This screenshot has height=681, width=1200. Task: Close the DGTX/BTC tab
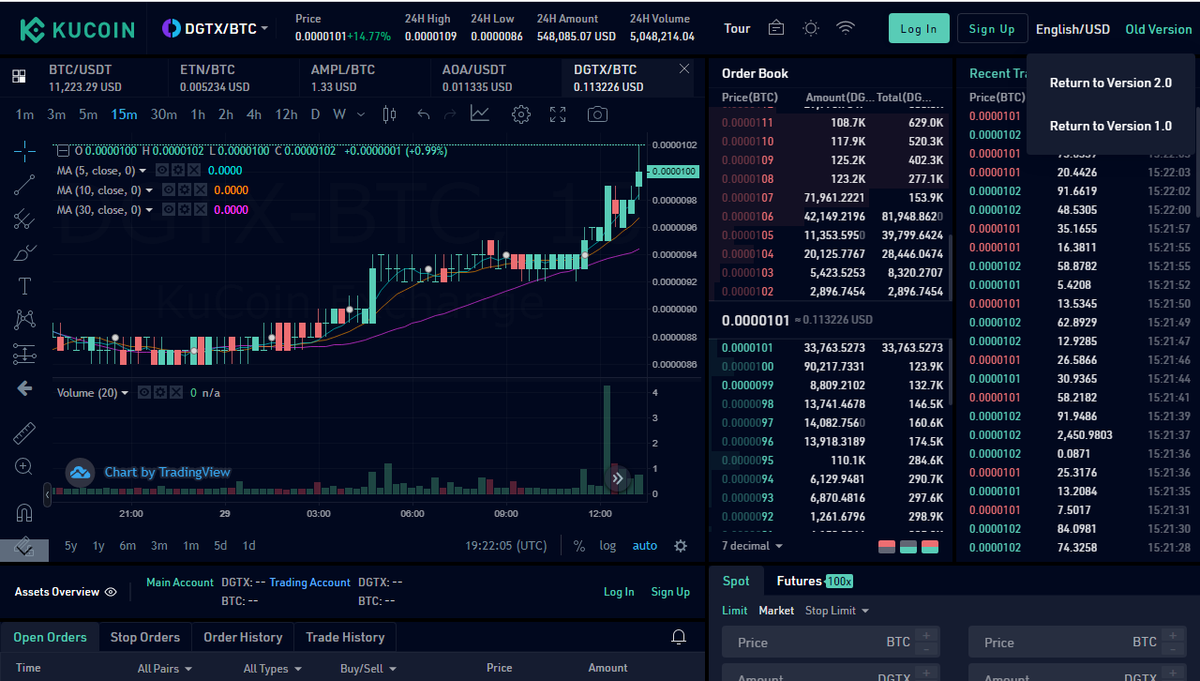684,69
